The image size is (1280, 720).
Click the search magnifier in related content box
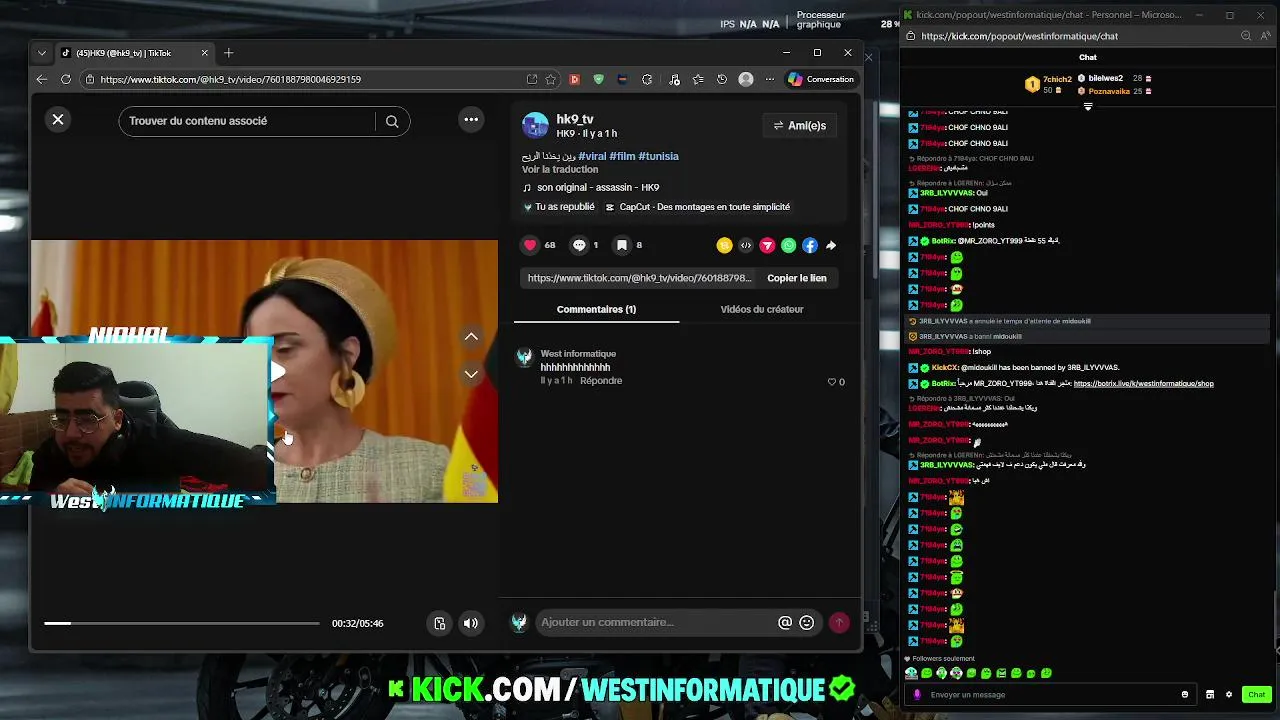pos(392,121)
